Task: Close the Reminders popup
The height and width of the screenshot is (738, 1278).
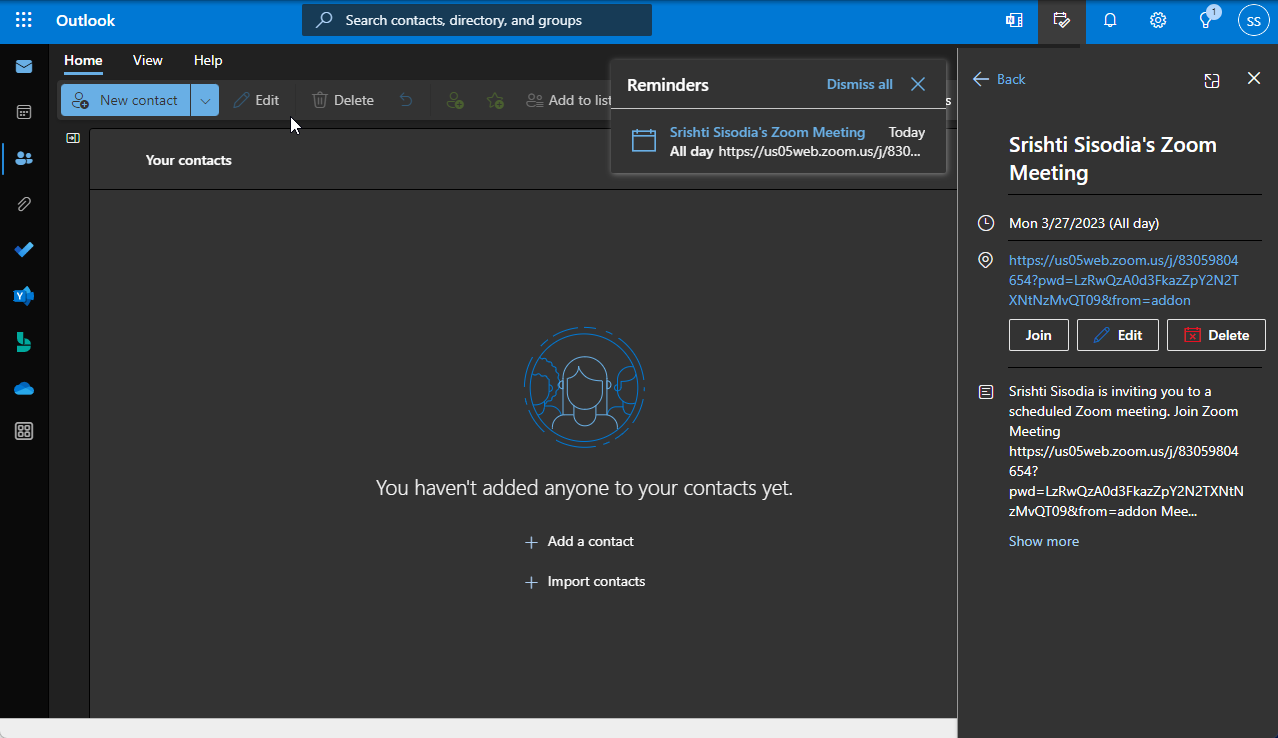Action: (918, 84)
